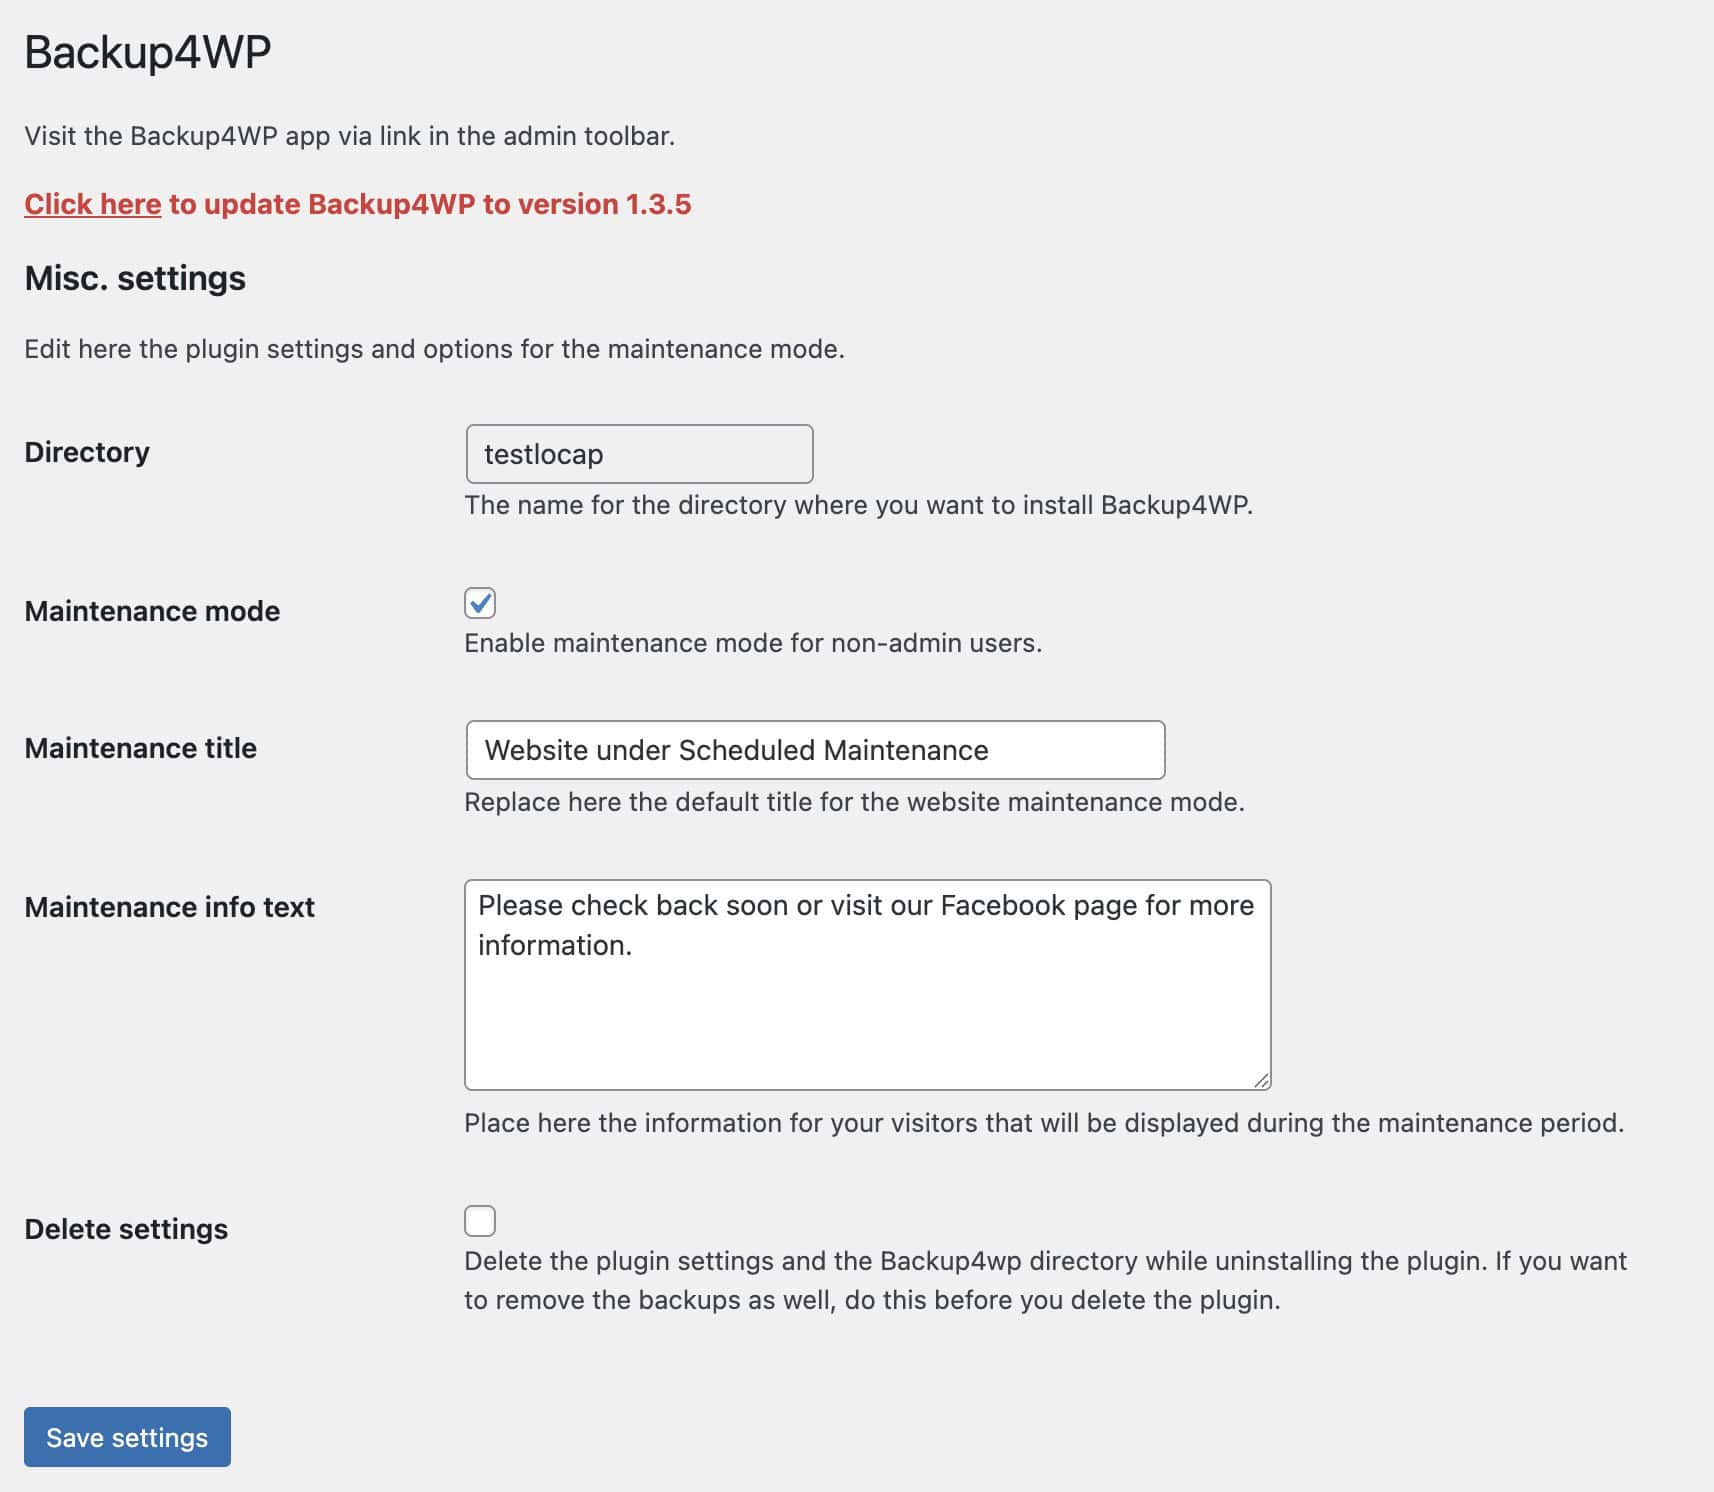Click the Delete settings label
The height and width of the screenshot is (1492, 1714).
(126, 1229)
